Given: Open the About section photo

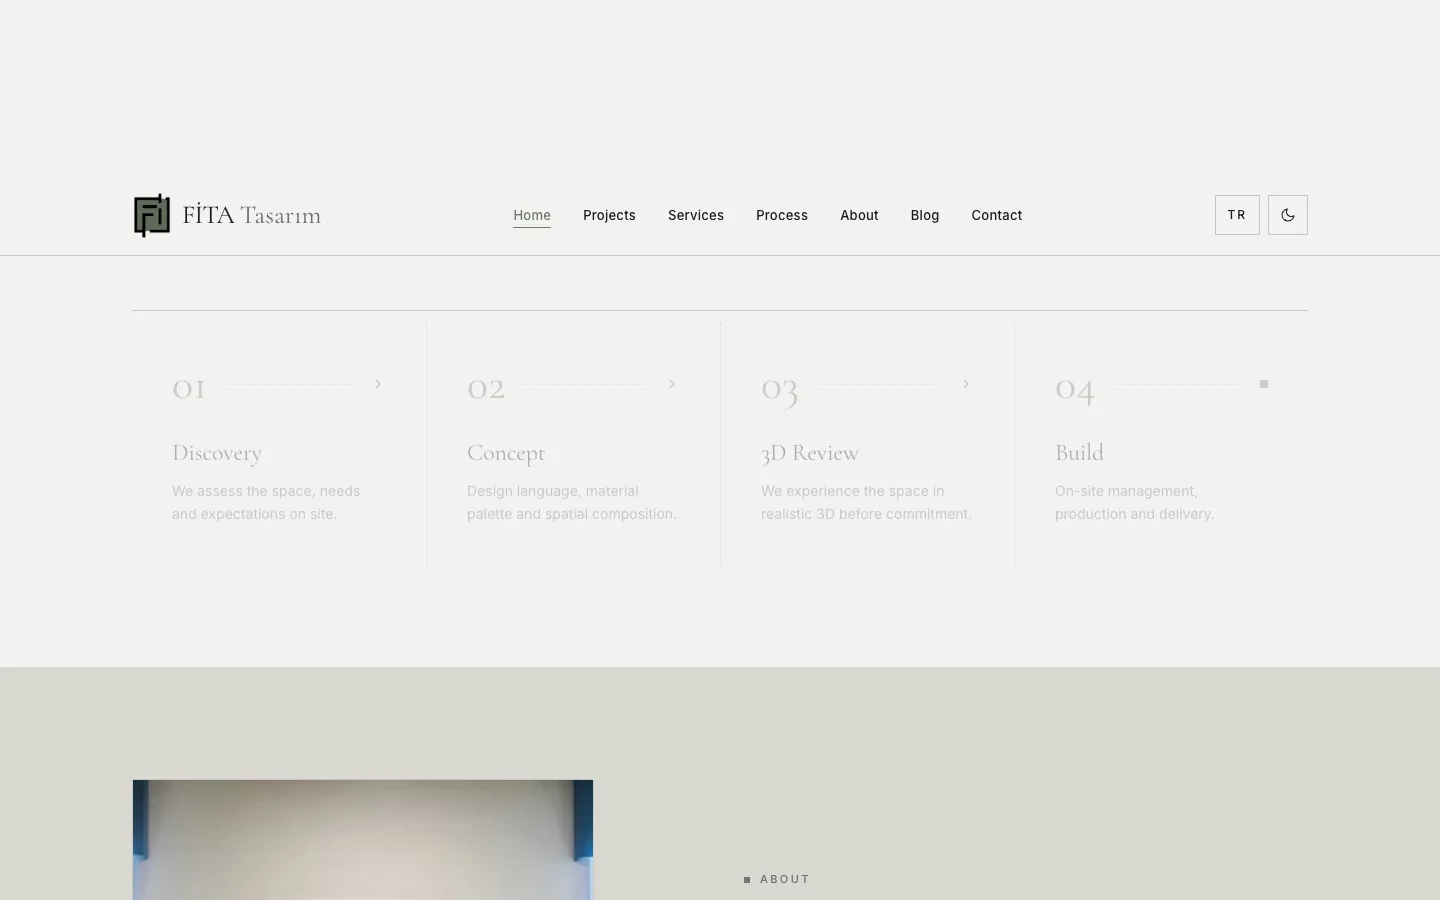Looking at the screenshot, I should (x=363, y=840).
